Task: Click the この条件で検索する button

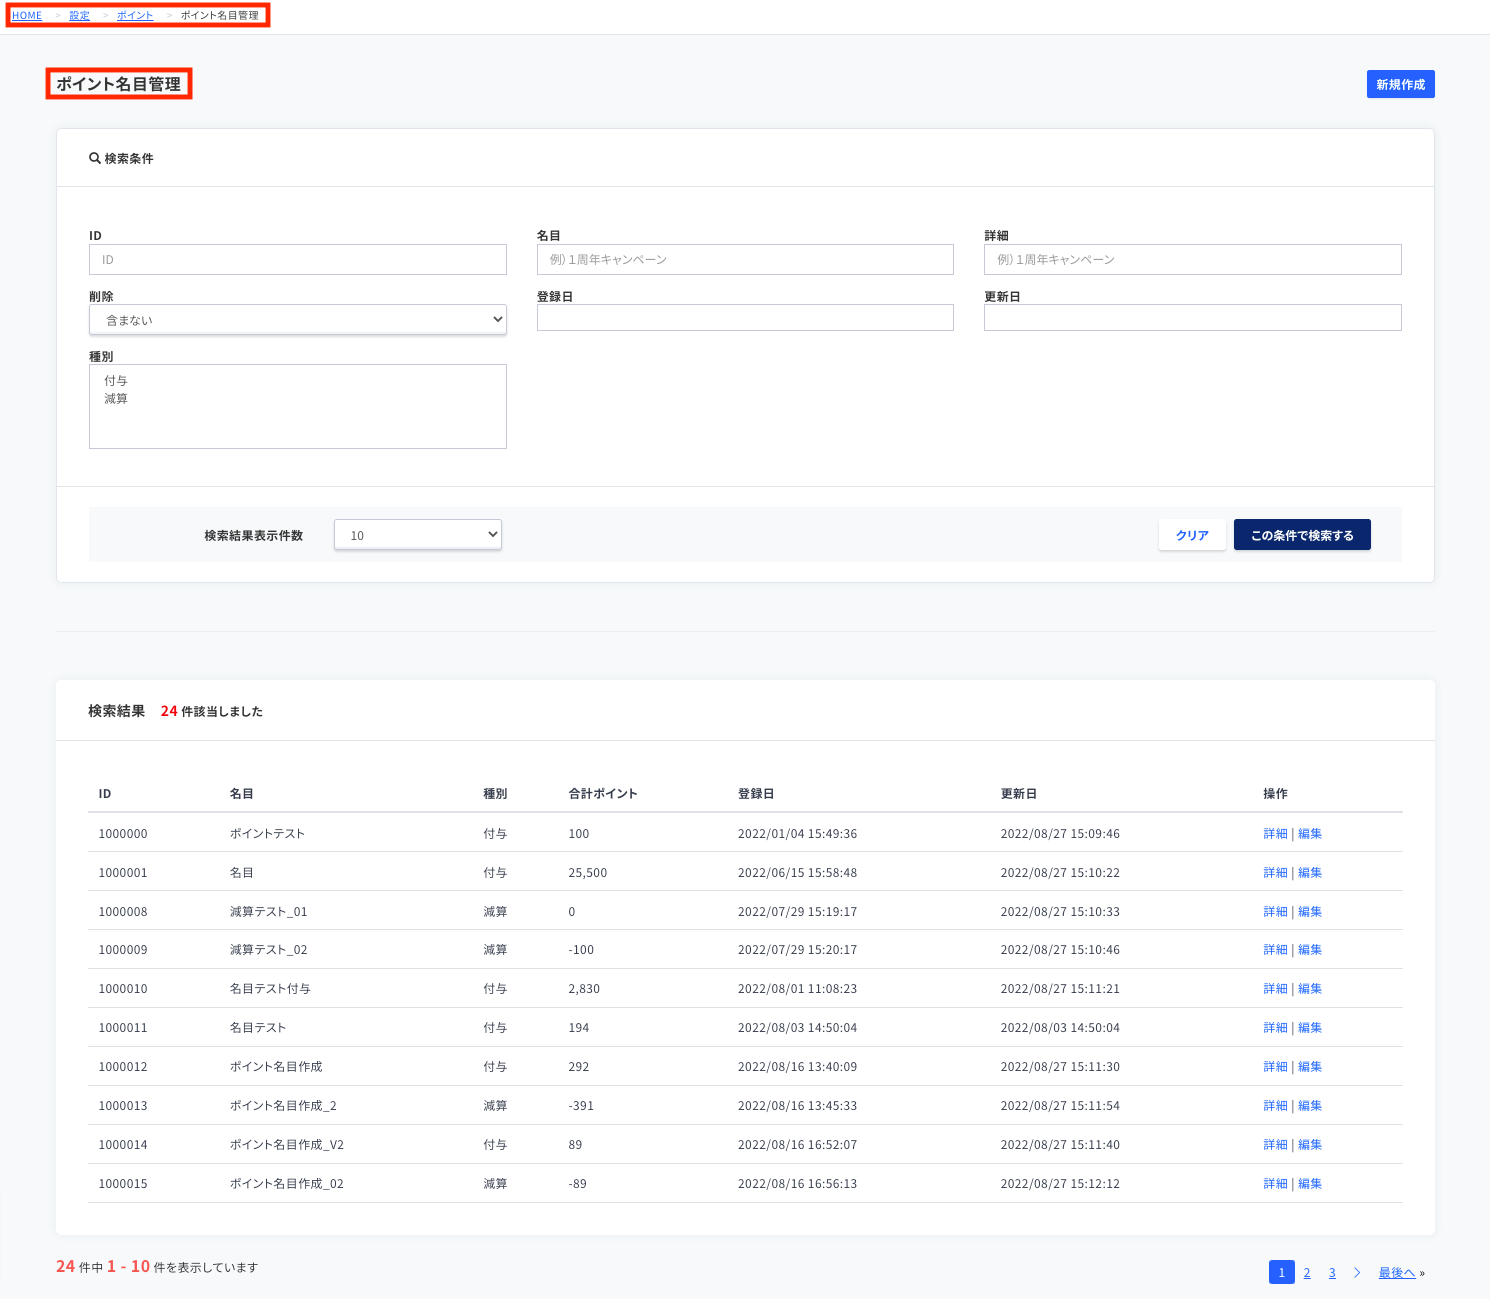Action: (x=1302, y=535)
